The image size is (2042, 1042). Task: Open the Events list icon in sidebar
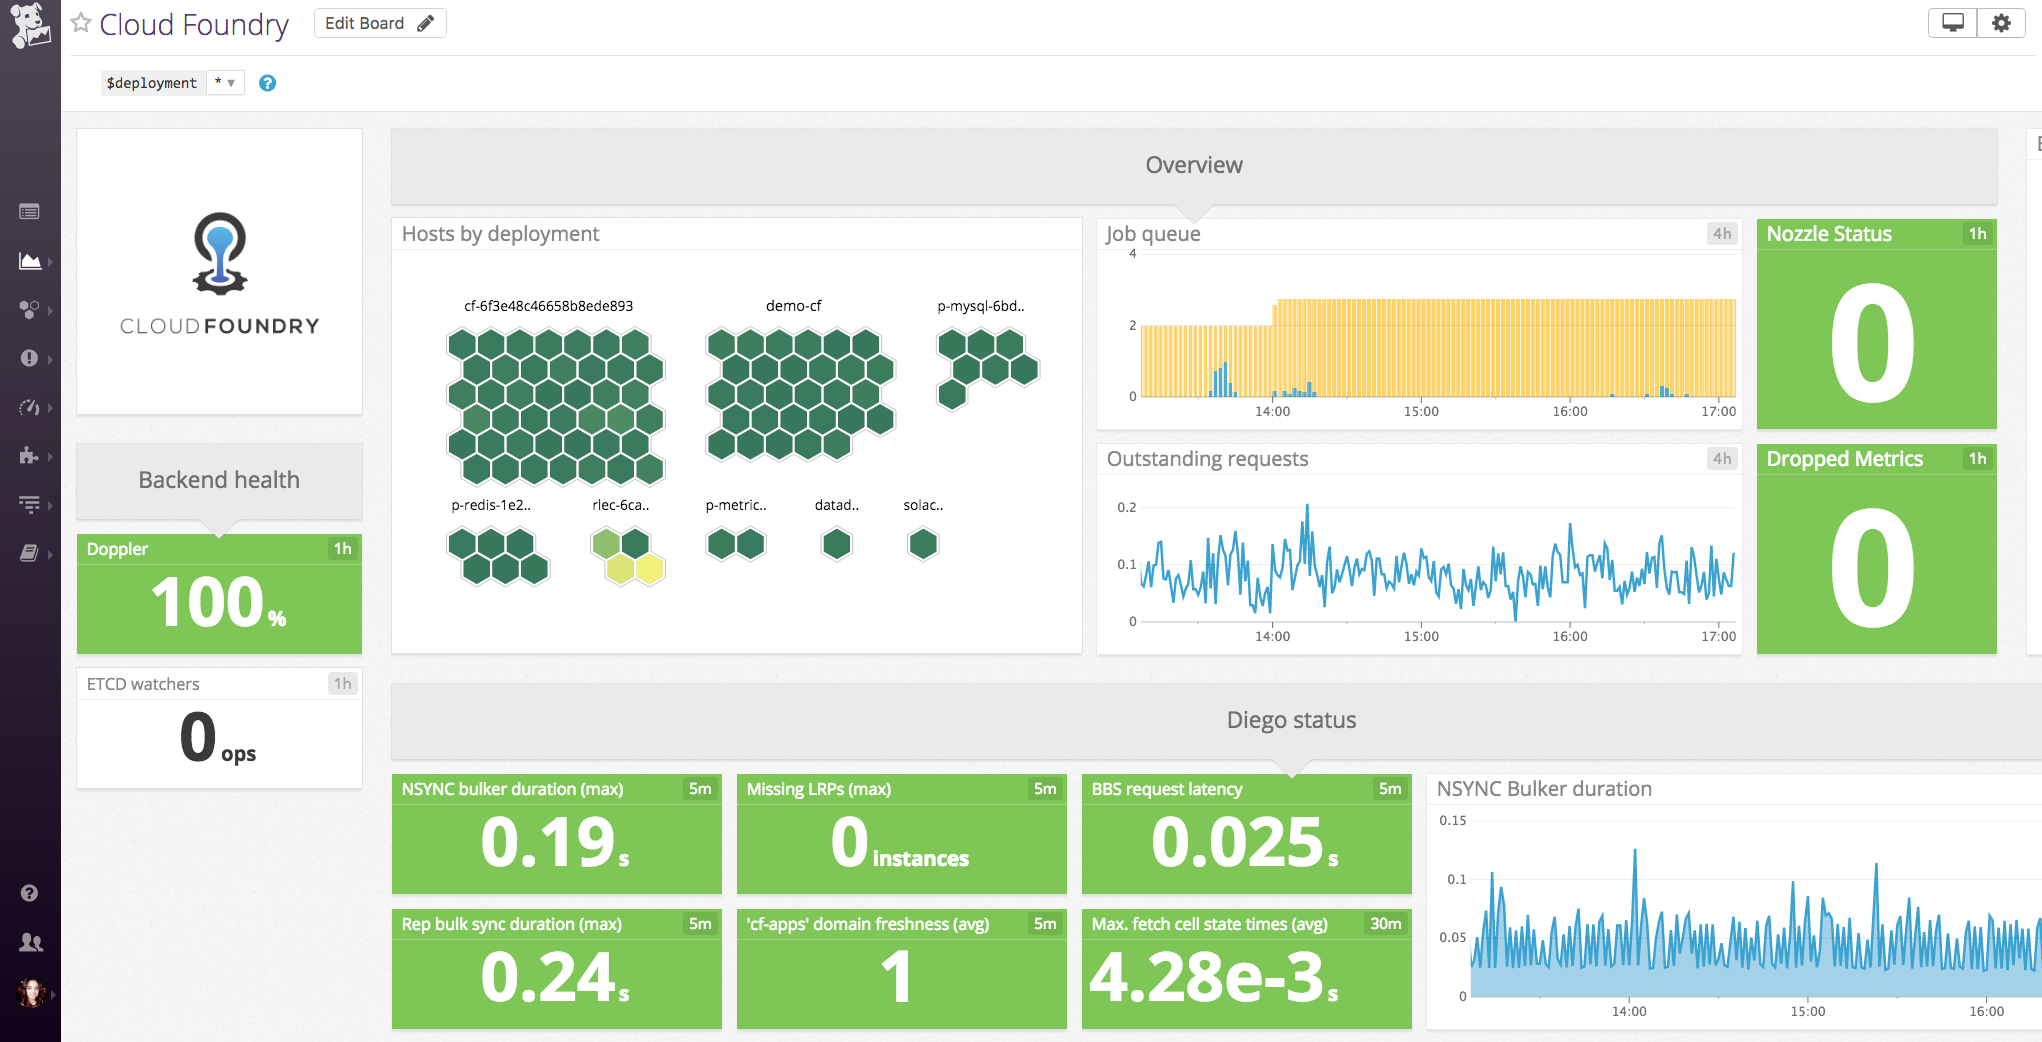coord(30,211)
